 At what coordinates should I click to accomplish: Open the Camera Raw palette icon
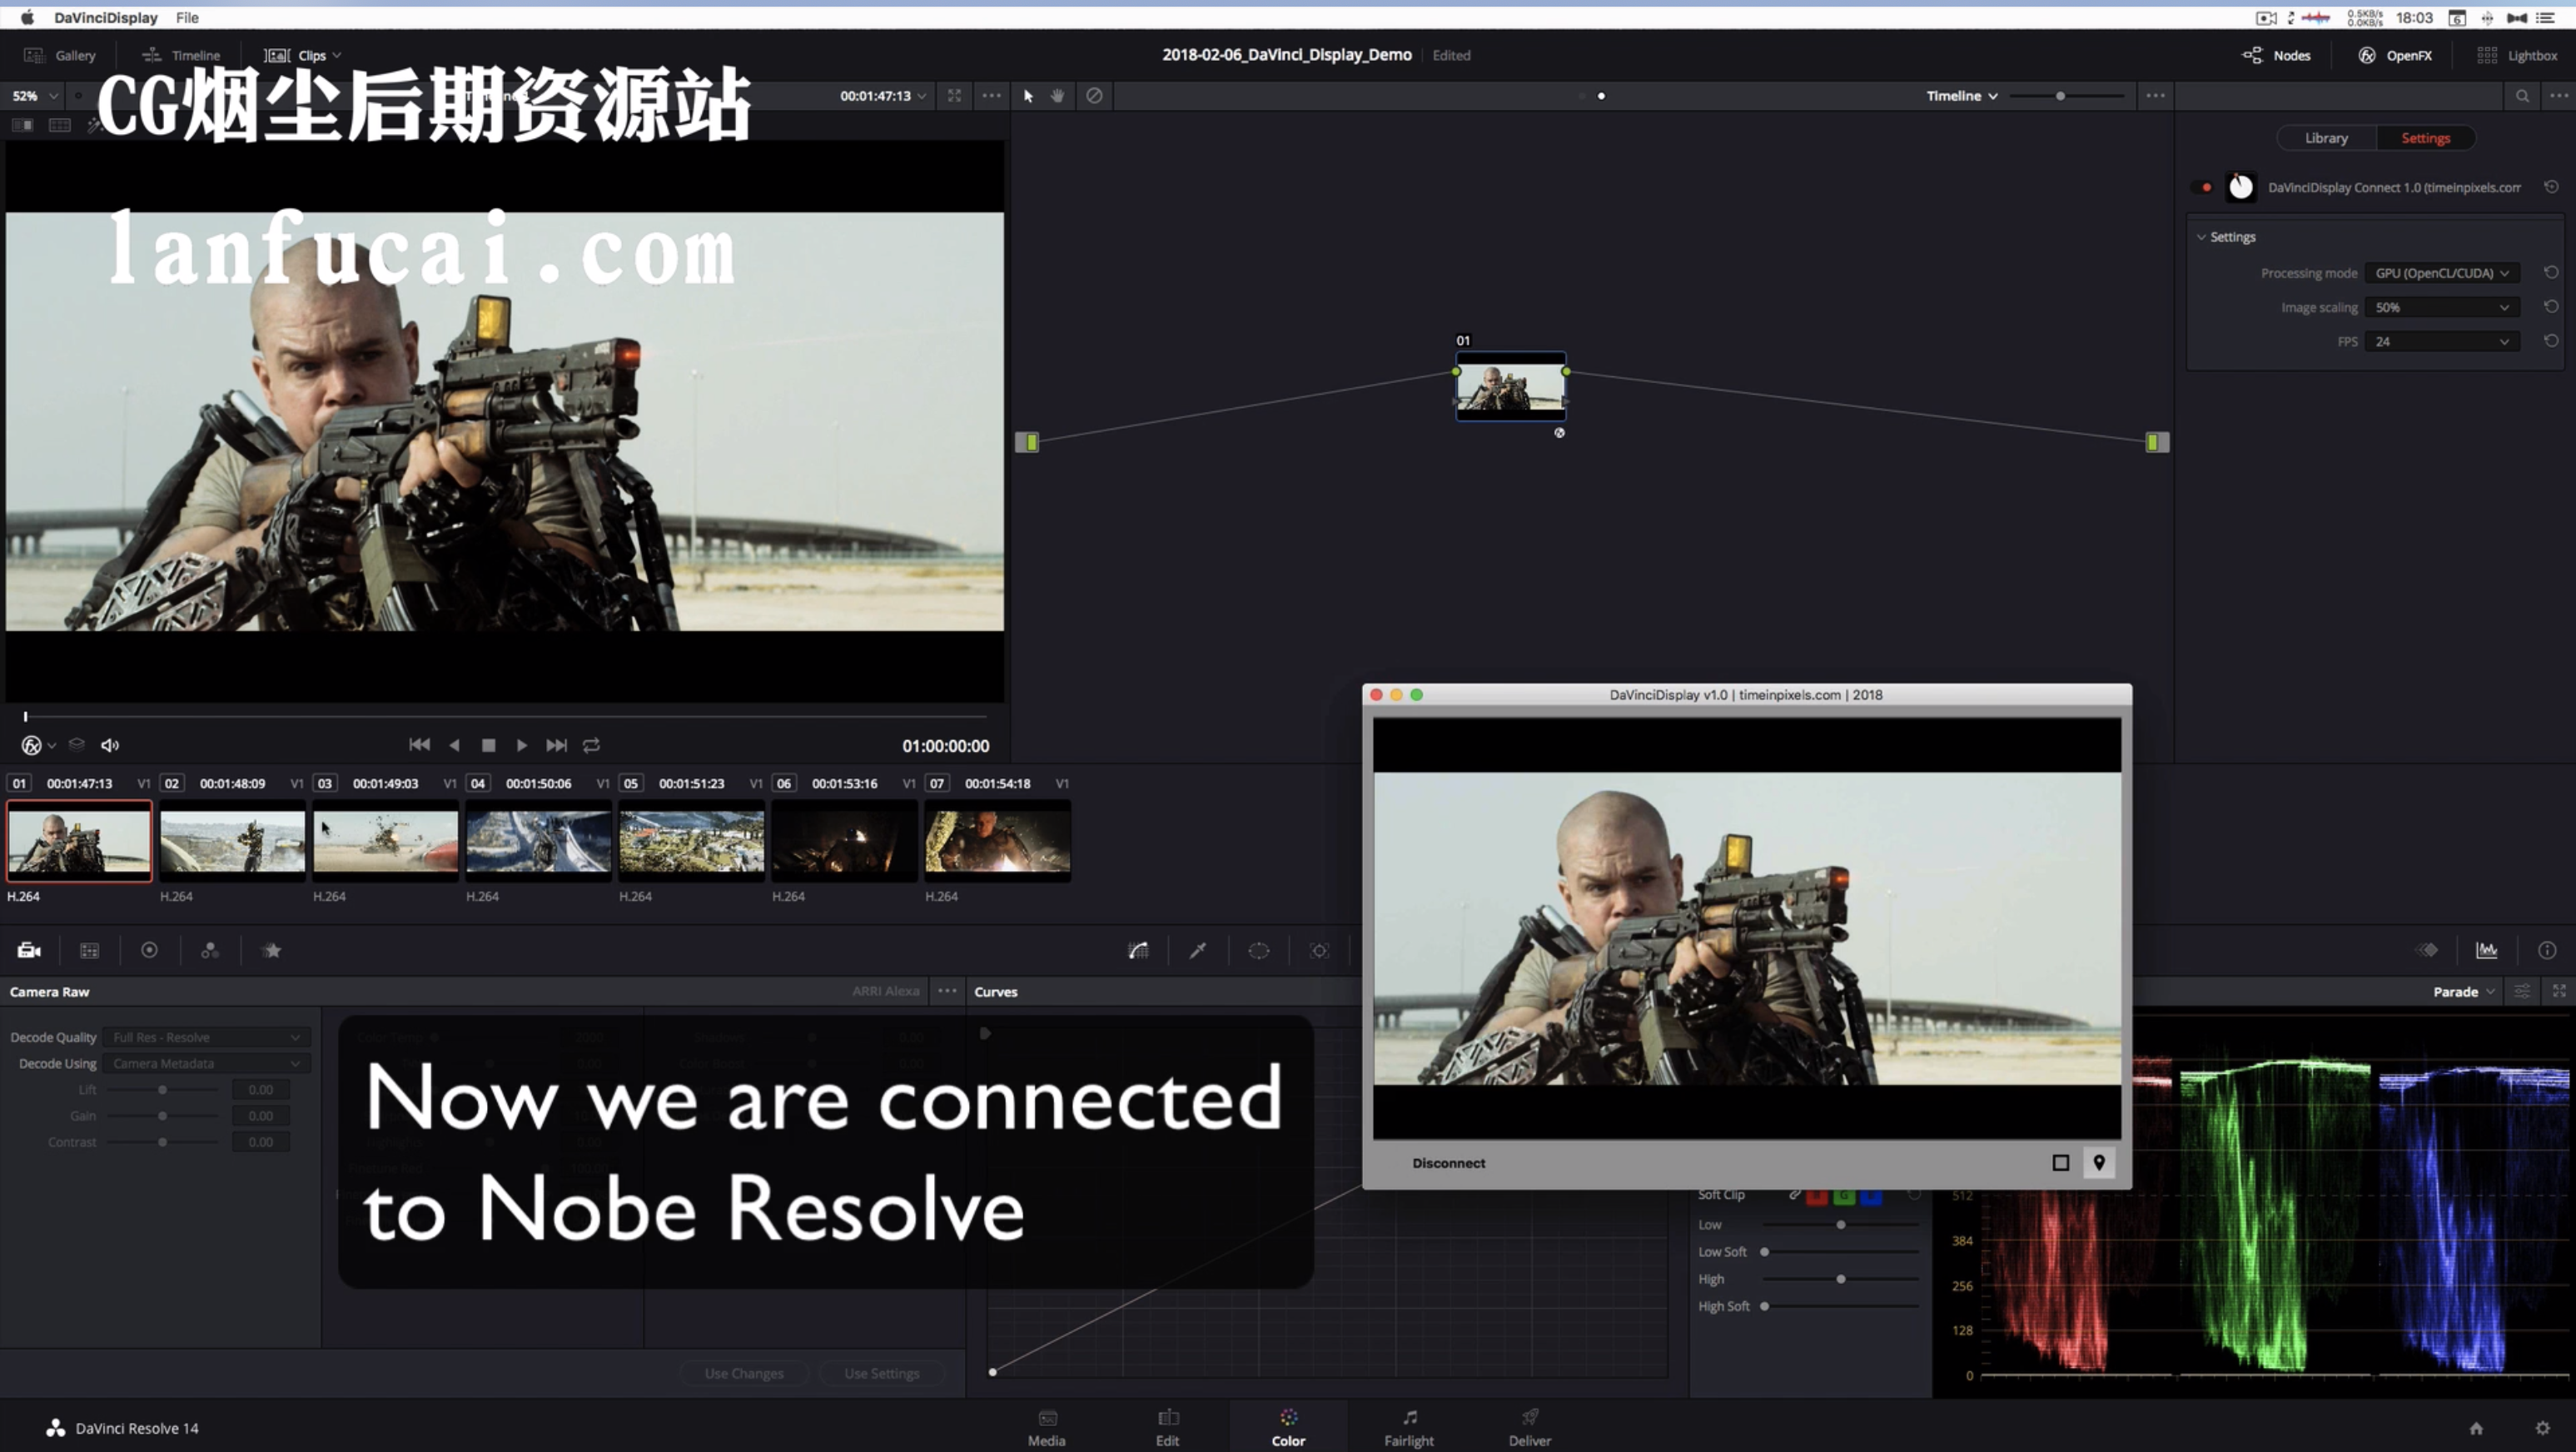[29, 950]
